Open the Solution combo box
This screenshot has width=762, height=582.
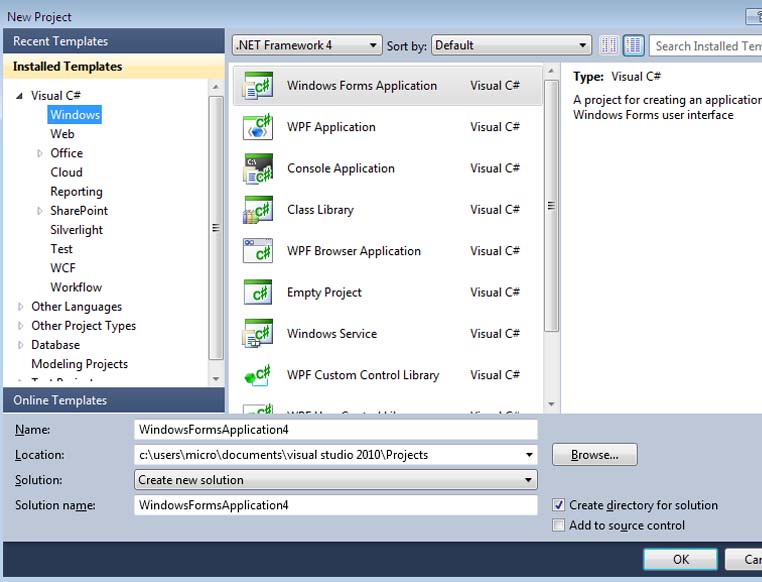[336, 480]
